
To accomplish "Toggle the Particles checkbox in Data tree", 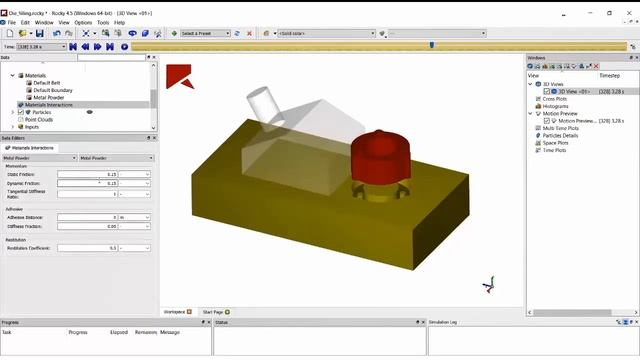I will (21, 112).
